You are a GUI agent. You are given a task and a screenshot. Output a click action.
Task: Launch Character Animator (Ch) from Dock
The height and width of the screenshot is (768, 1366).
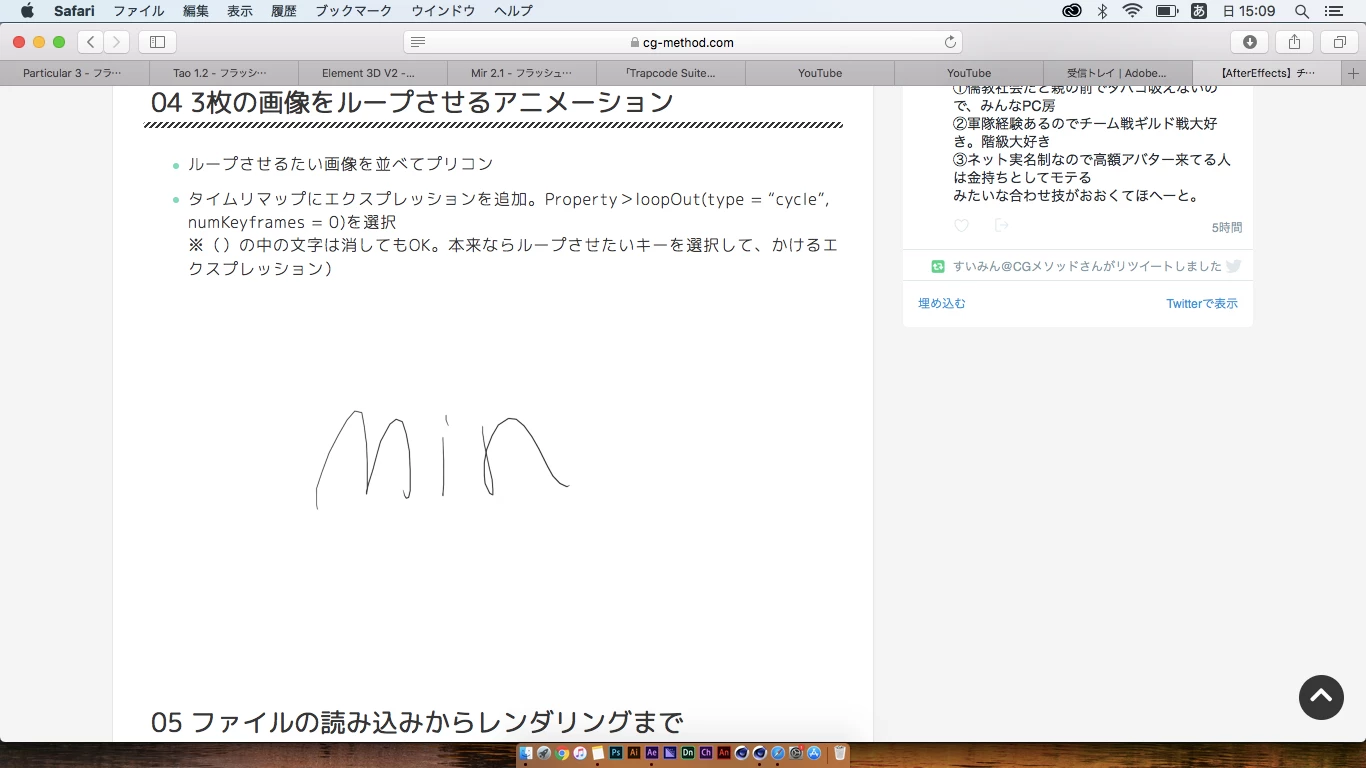click(x=706, y=753)
